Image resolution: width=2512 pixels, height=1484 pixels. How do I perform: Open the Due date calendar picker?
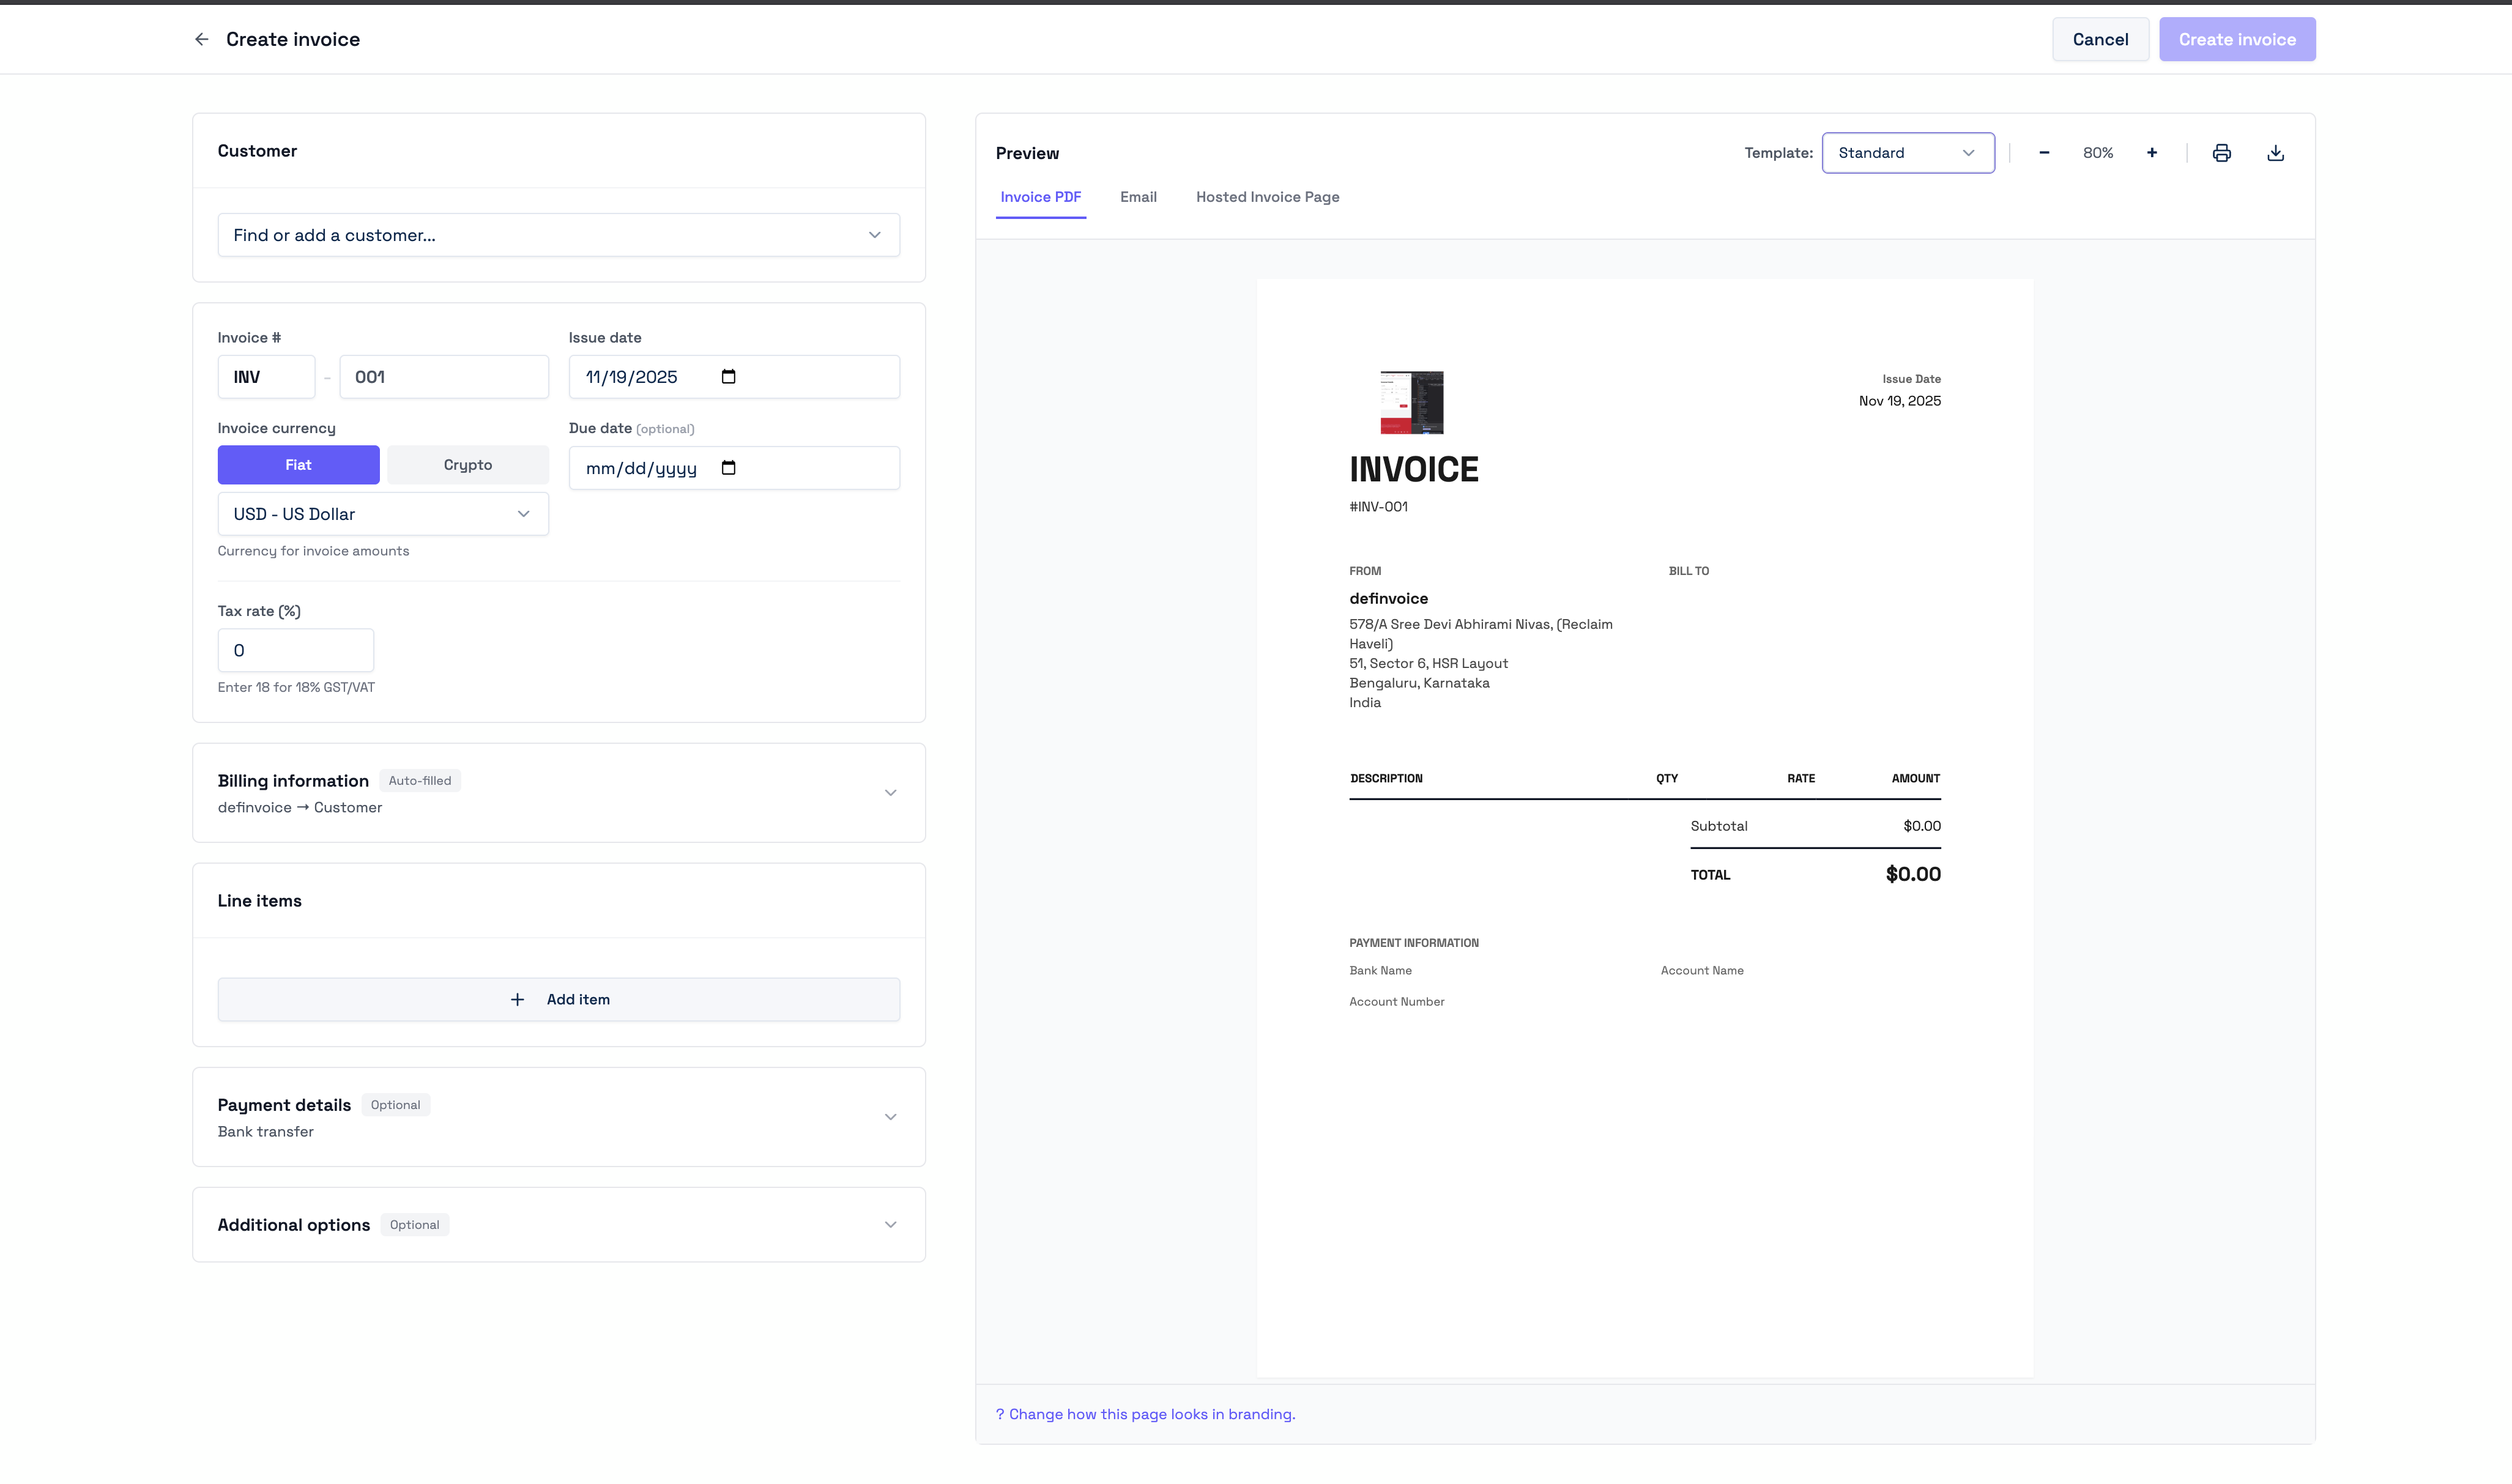729,467
